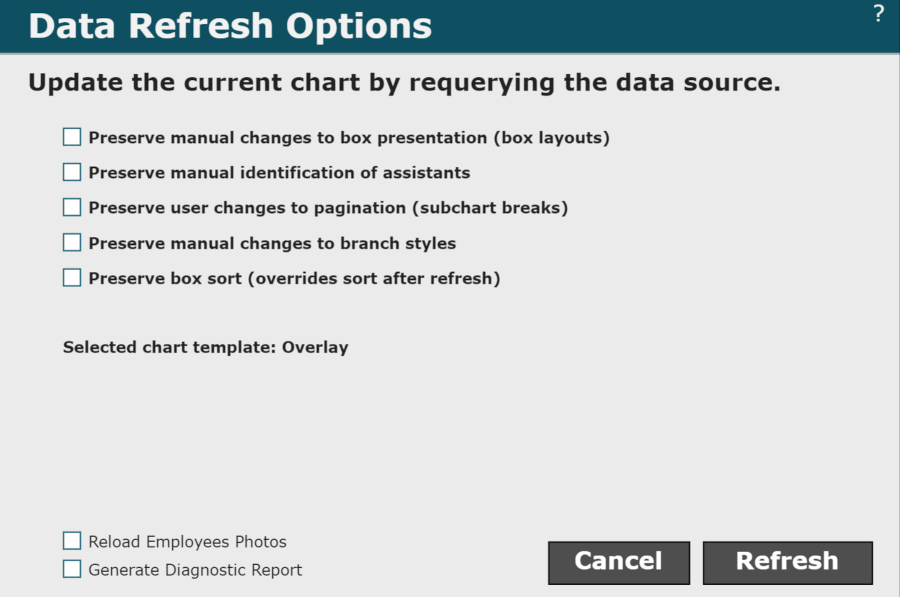Click the 'Generate Diagnostic Report' label text
Viewport: 900px width, 597px height.
(195, 570)
